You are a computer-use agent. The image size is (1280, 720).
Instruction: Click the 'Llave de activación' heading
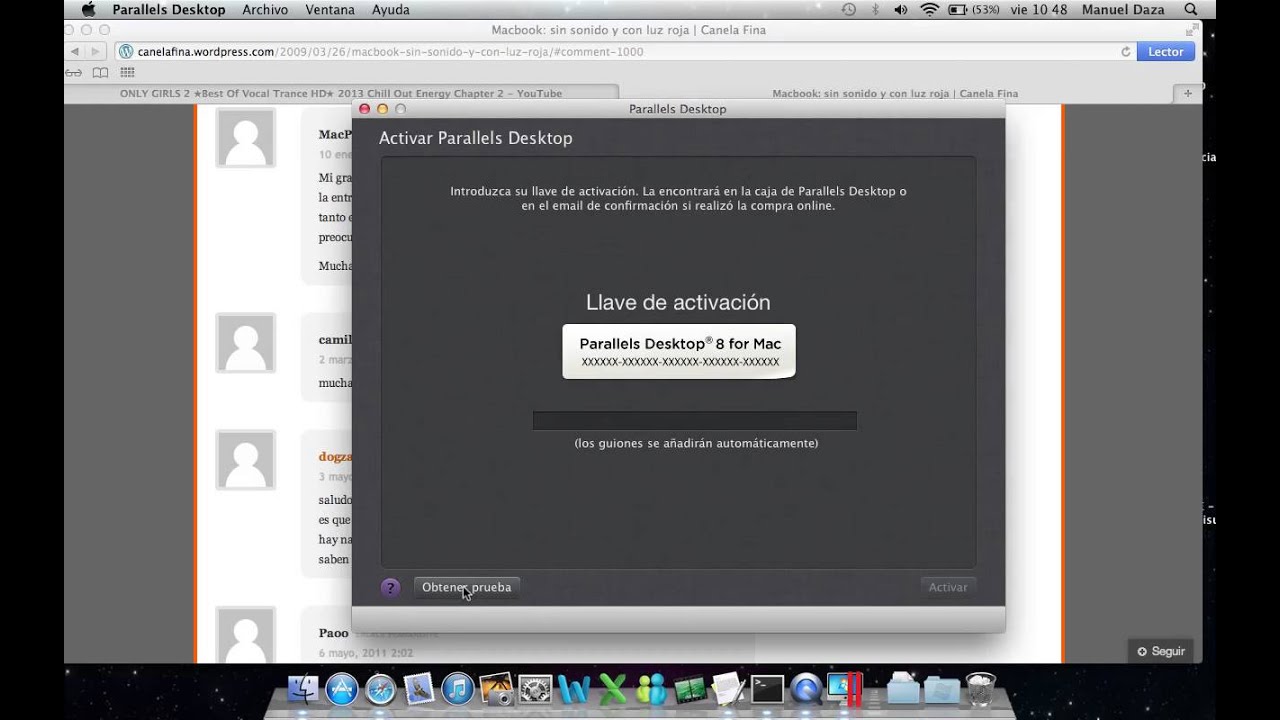[x=678, y=302]
